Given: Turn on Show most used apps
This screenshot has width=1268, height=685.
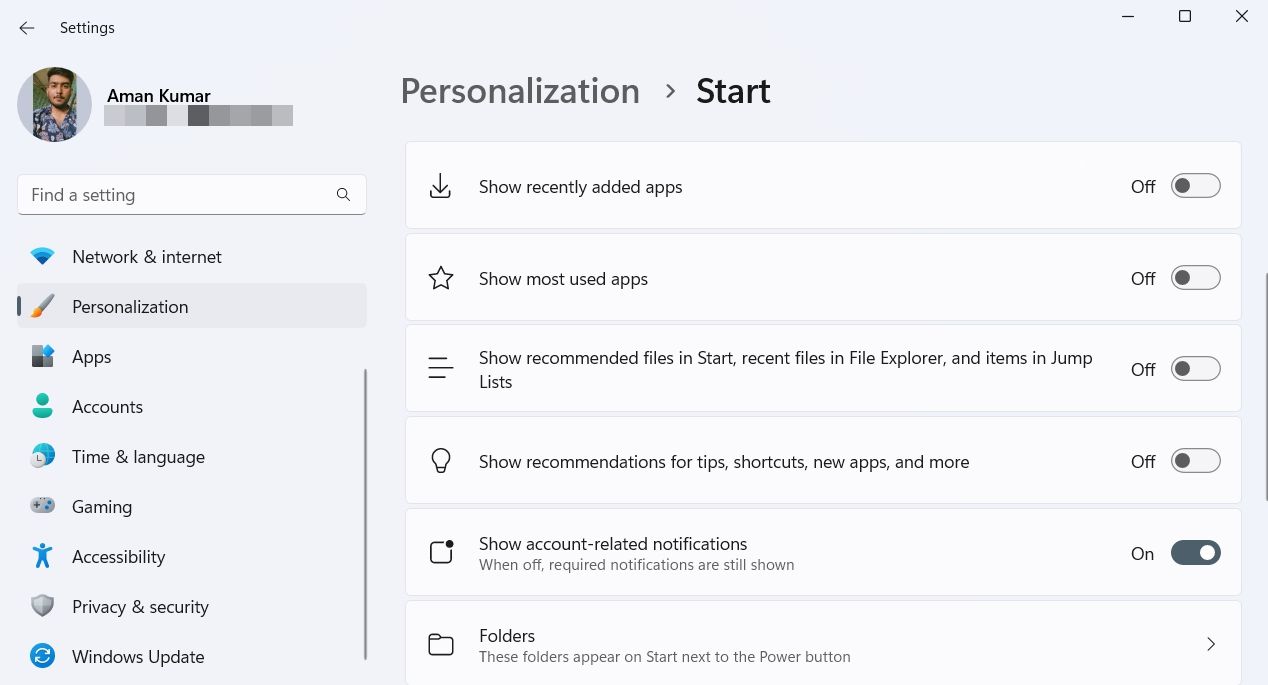Looking at the screenshot, I should pos(1195,277).
